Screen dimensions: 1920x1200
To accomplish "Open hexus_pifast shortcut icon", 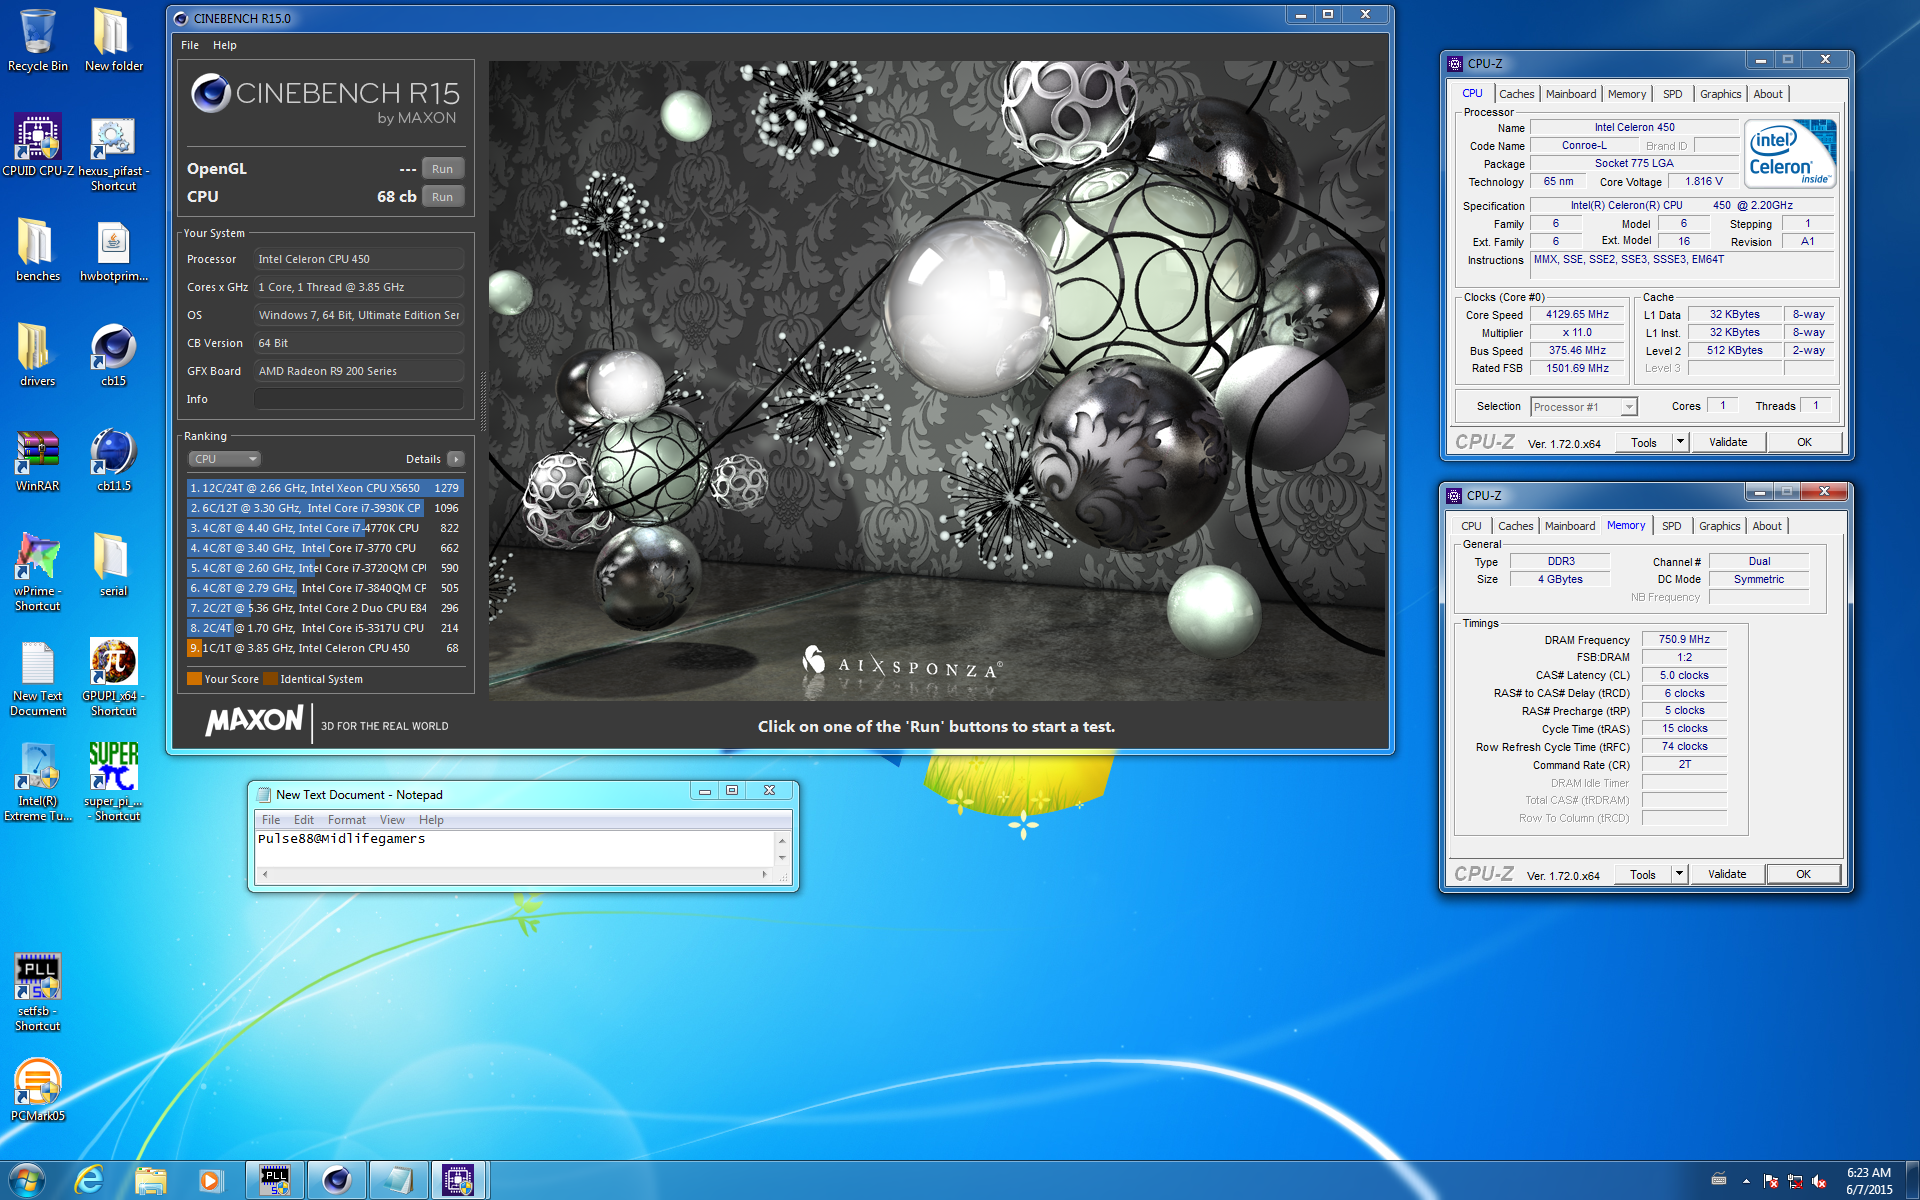I will click(113, 152).
